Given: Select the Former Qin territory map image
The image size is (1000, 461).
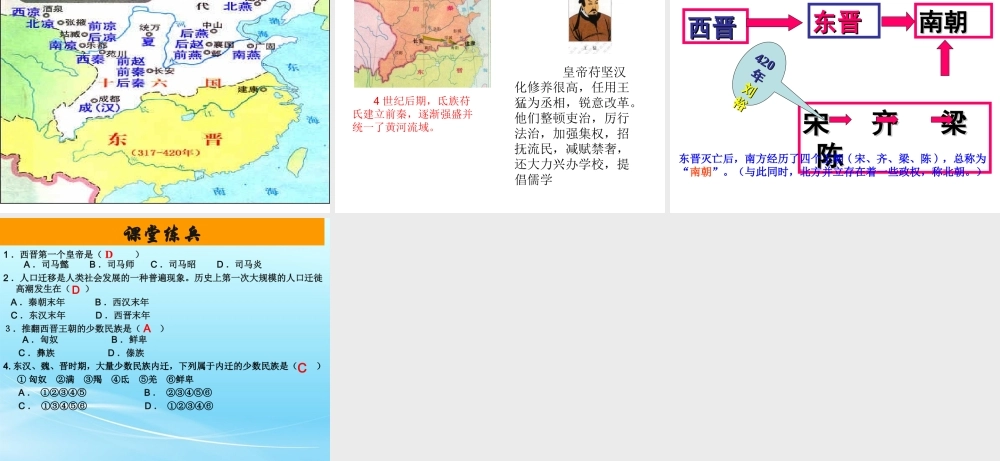Looking at the screenshot, I should pyautogui.click(x=422, y=43).
